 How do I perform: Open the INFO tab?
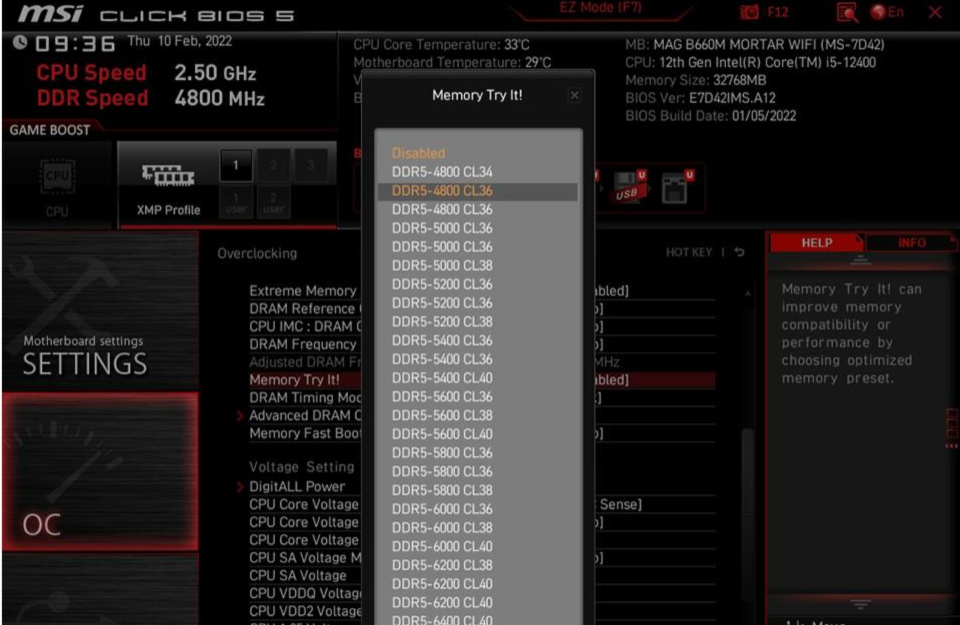[912, 243]
